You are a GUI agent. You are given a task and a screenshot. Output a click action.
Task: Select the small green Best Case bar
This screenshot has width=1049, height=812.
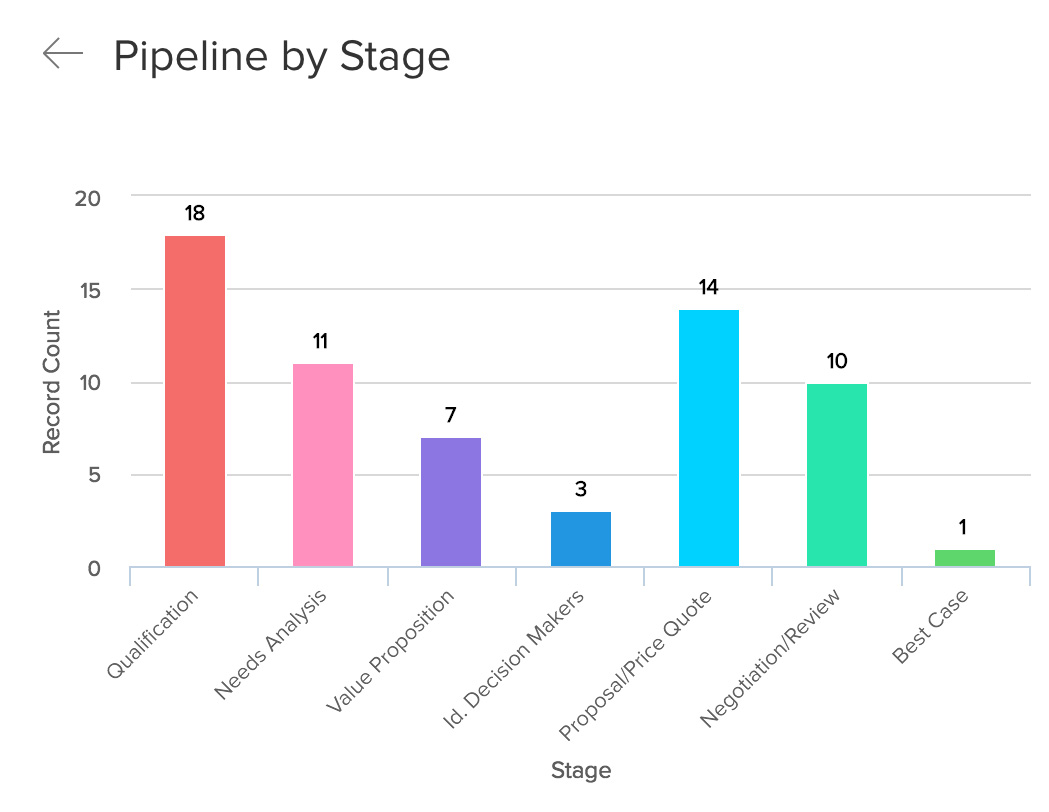[965, 558]
